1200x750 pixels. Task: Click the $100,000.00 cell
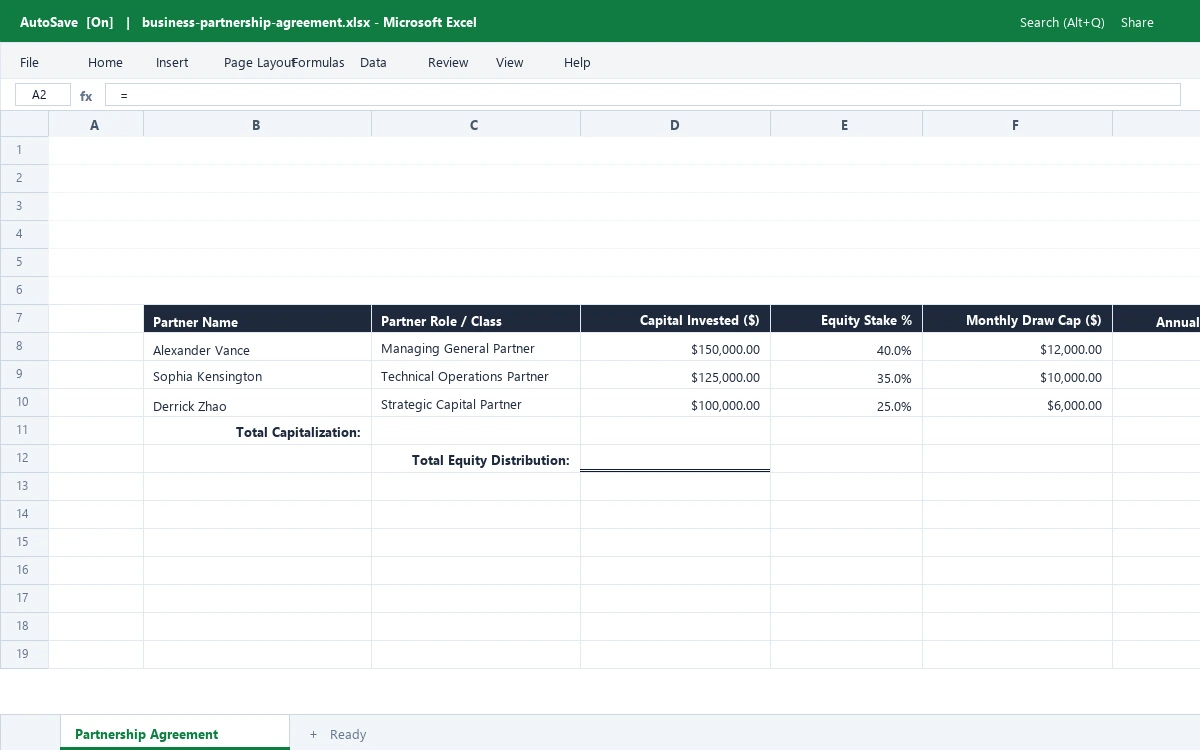tap(675, 403)
